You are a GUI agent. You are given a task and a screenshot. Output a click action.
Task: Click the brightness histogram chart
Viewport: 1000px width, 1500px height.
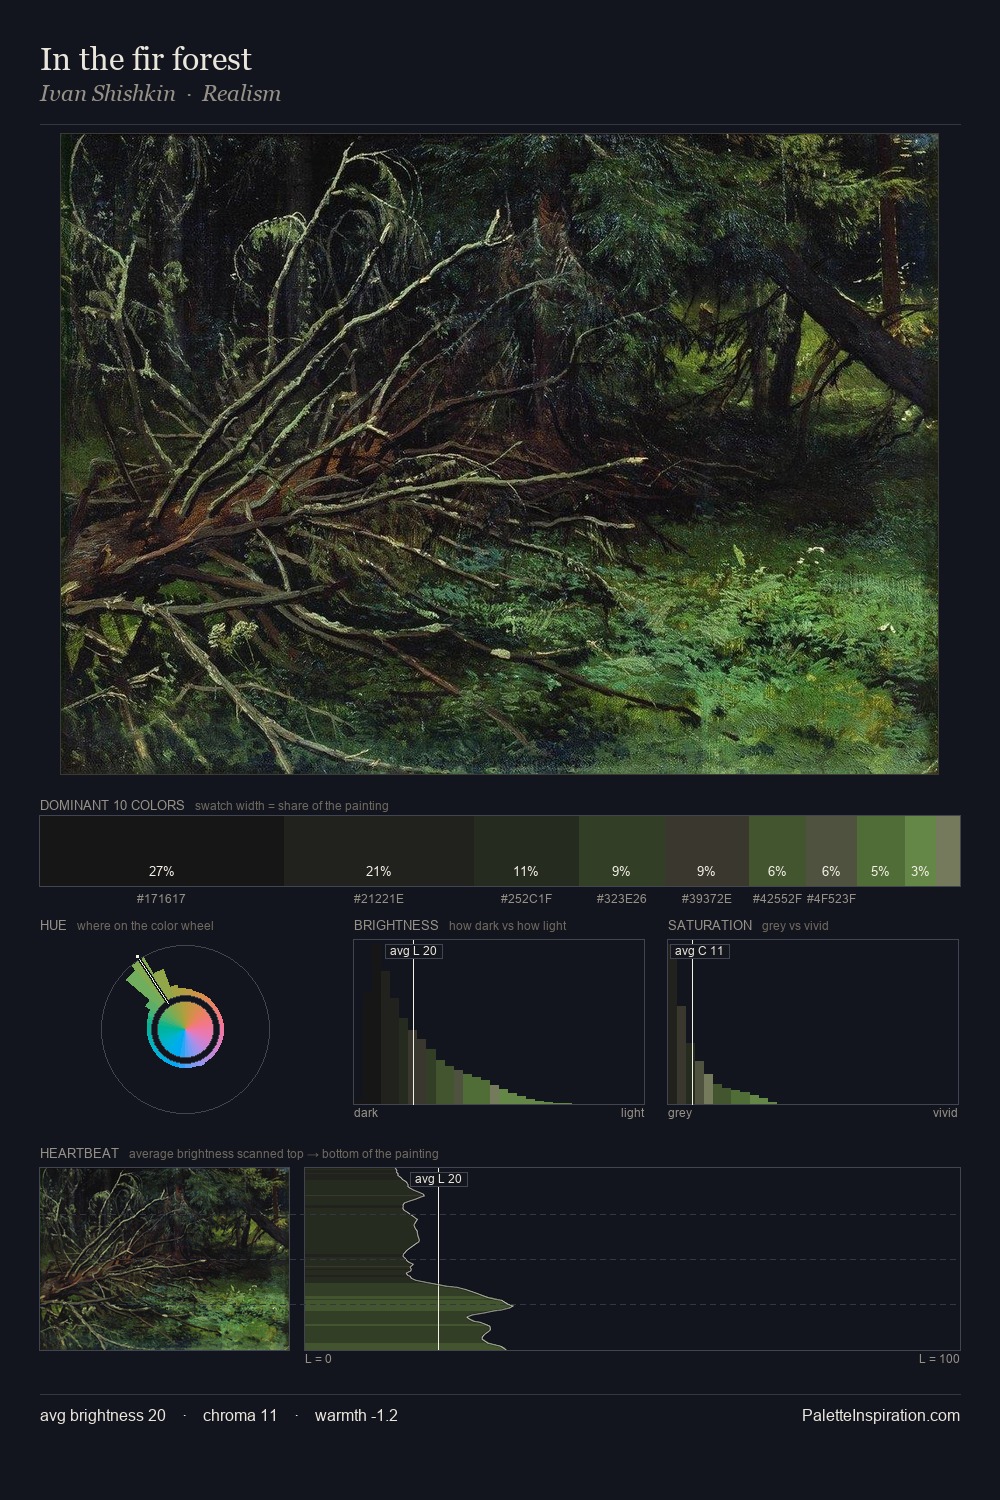[499, 1022]
